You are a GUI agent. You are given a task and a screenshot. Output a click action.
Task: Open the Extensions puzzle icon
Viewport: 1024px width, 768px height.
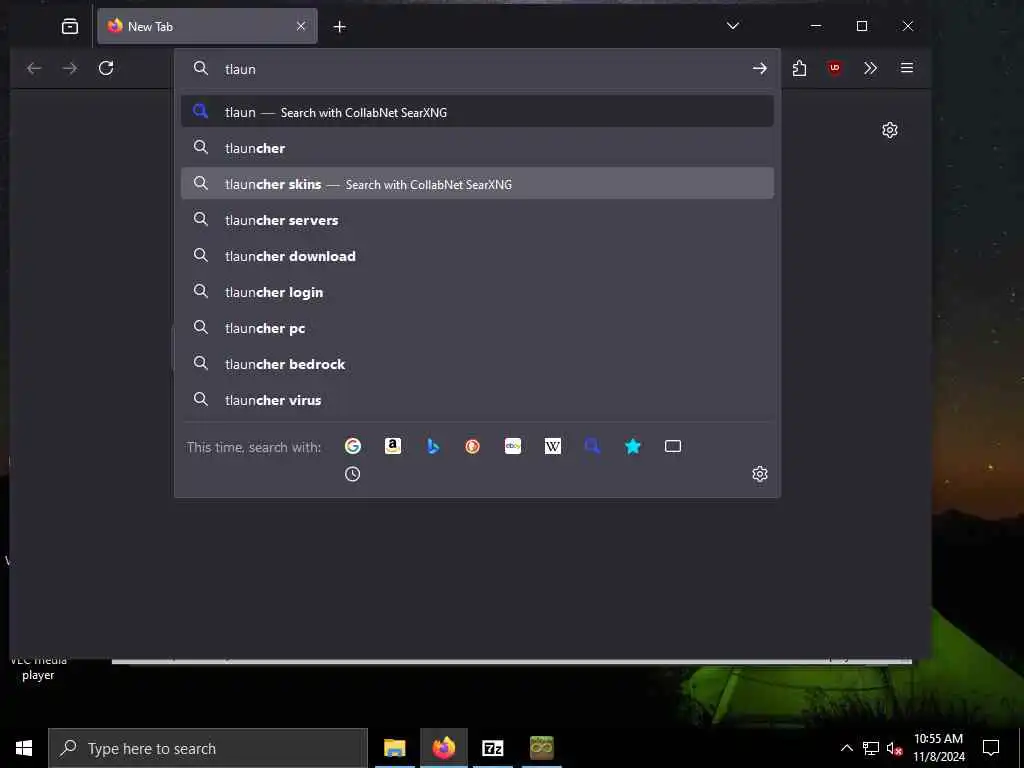tap(799, 68)
